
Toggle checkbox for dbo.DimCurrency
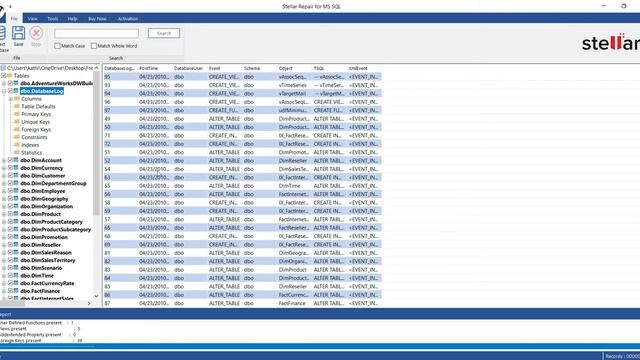tap(11, 168)
